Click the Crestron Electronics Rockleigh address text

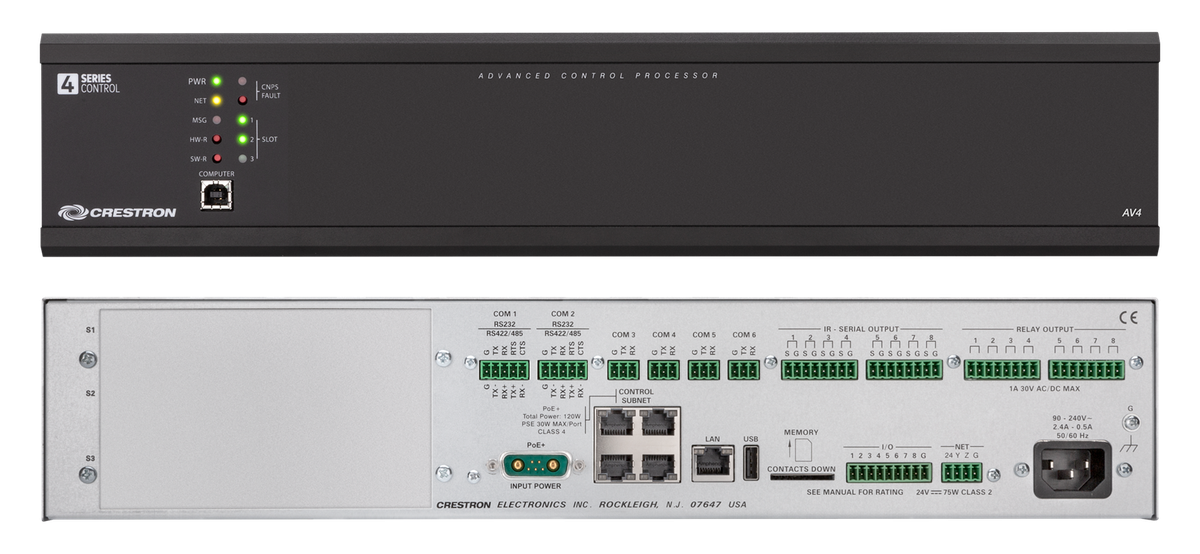(x=591, y=504)
